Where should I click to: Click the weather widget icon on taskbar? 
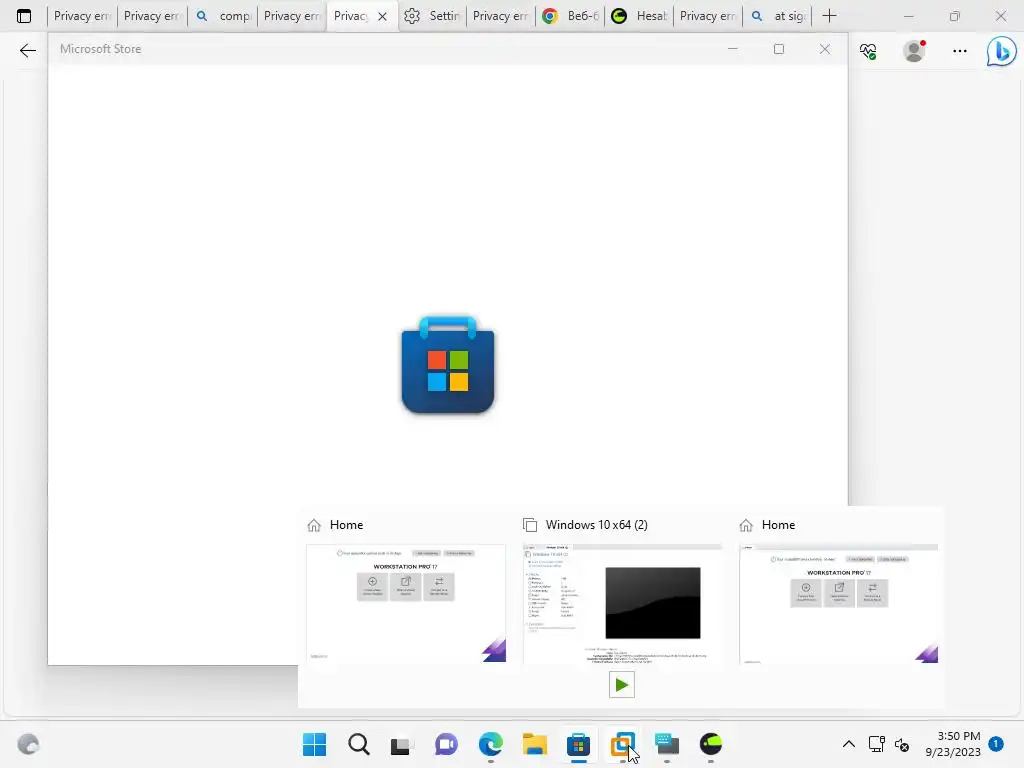tap(28, 744)
